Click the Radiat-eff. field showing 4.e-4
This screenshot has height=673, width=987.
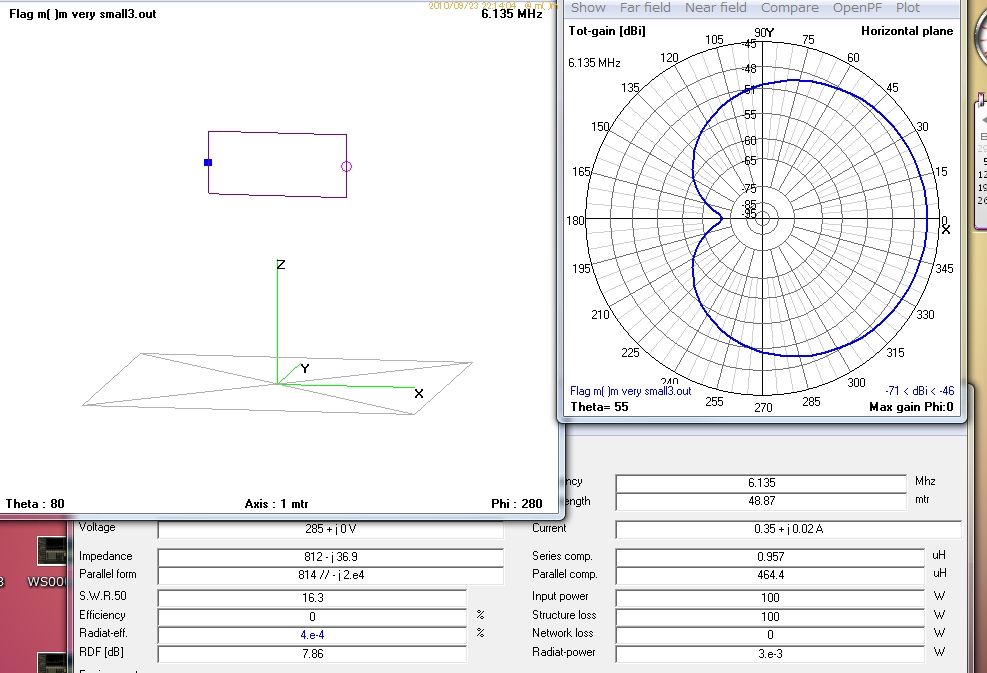[x=312, y=635]
